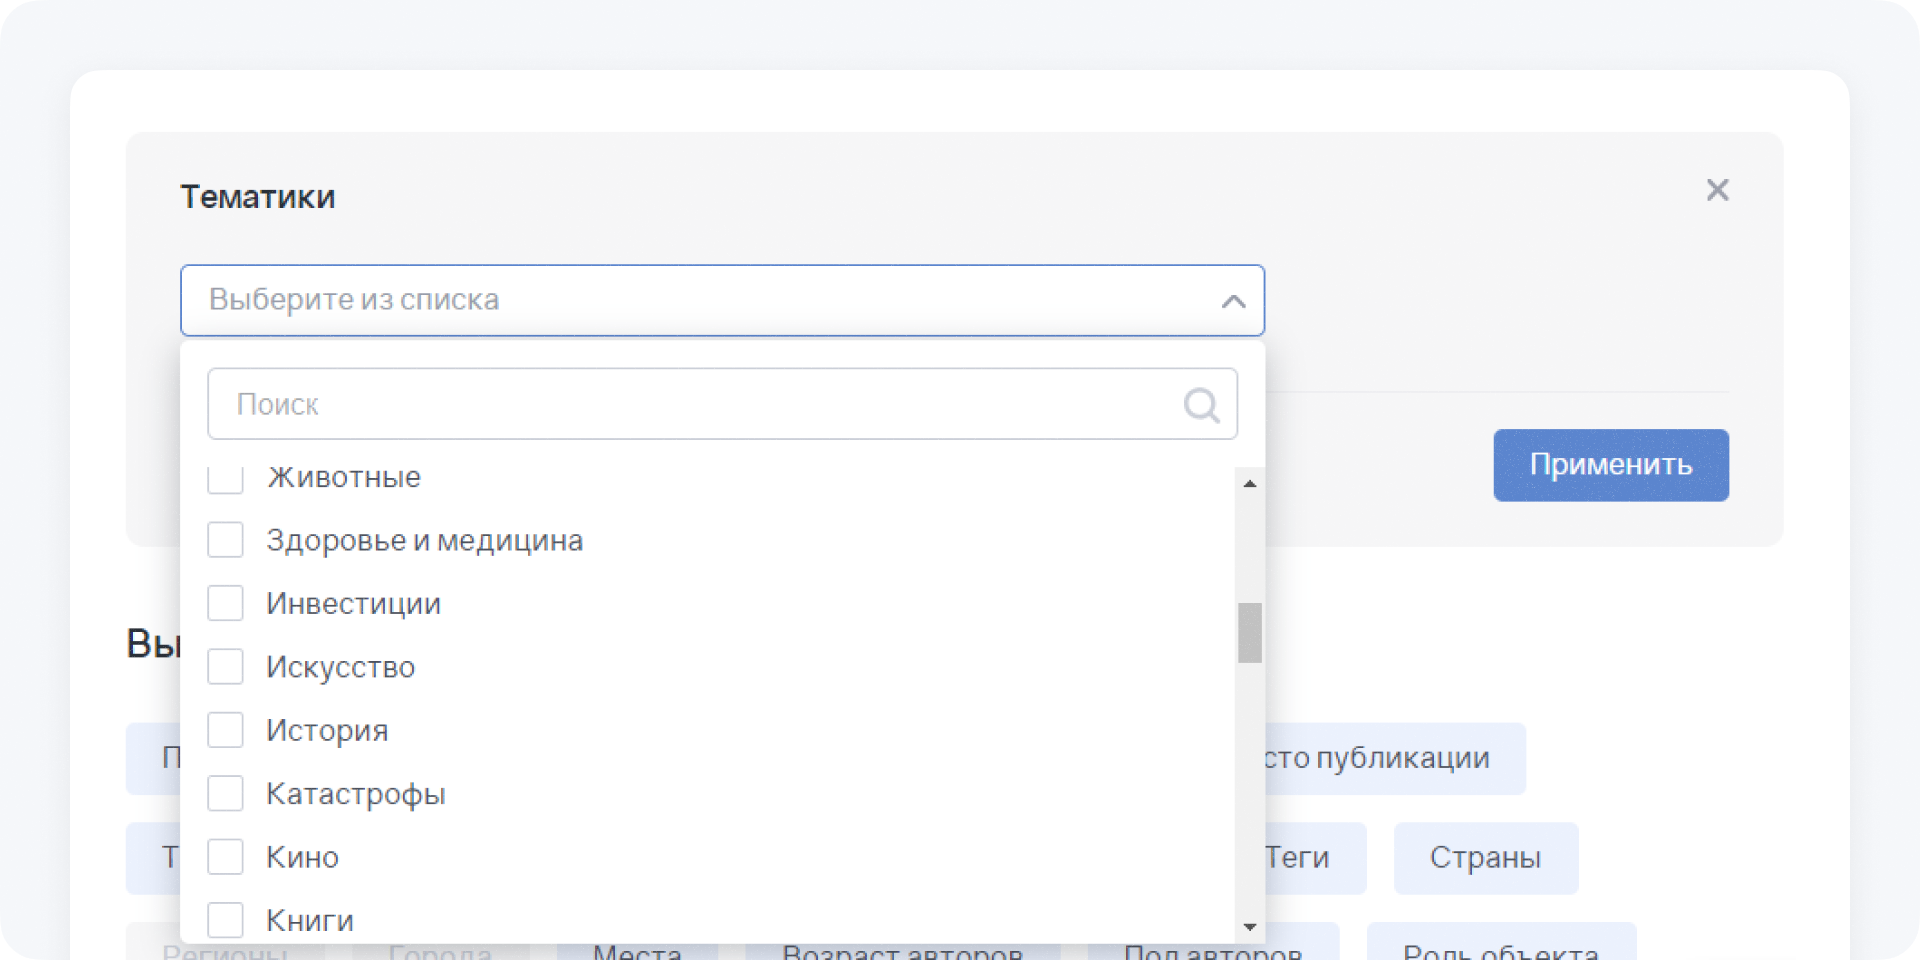Click the search magnifier icon
1920x960 pixels.
1201,405
